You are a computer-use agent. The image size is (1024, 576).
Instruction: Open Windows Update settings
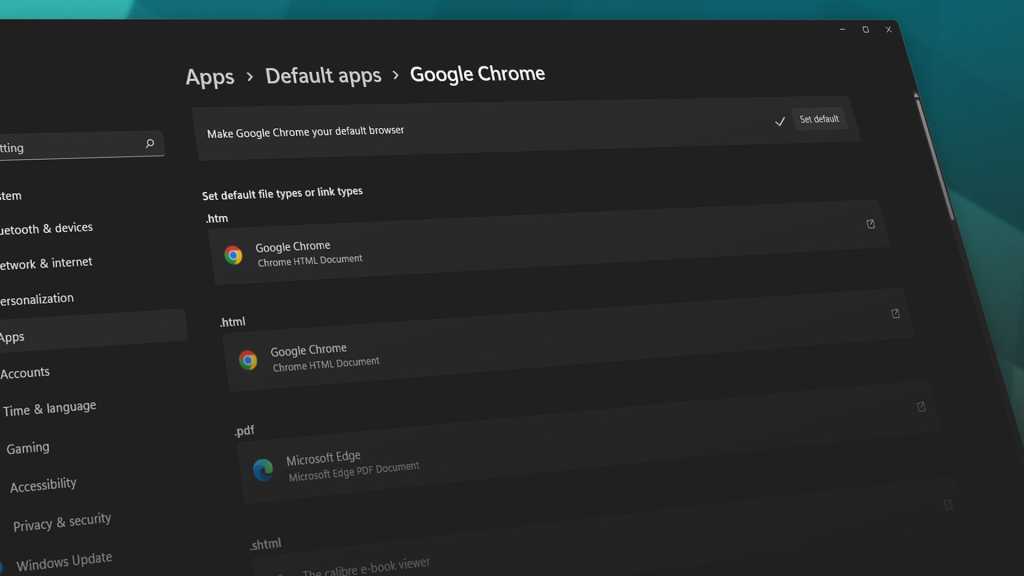point(64,562)
